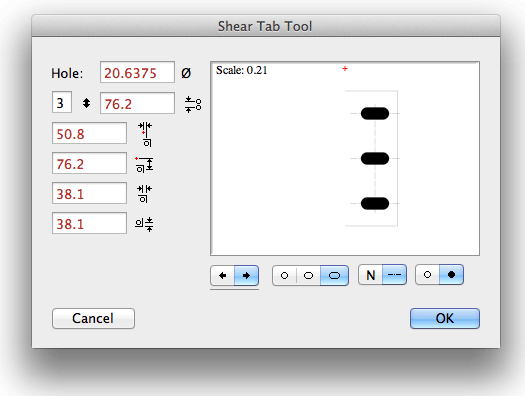This screenshot has width=525, height=396.
Task: Click the hole diameter field showing 20.6375
Action: 137,72
